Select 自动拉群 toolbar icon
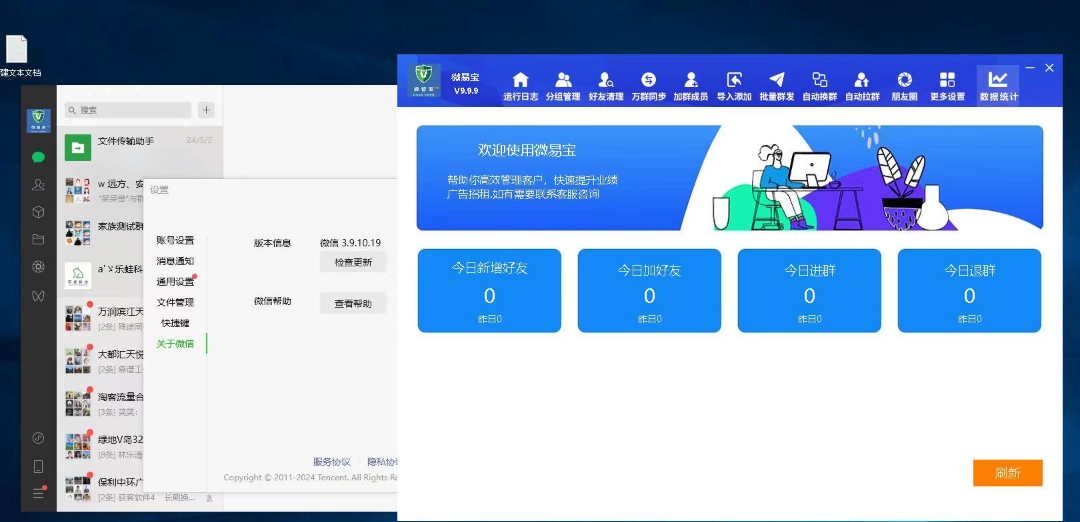The width and height of the screenshot is (1080, 522). point(862,85)
